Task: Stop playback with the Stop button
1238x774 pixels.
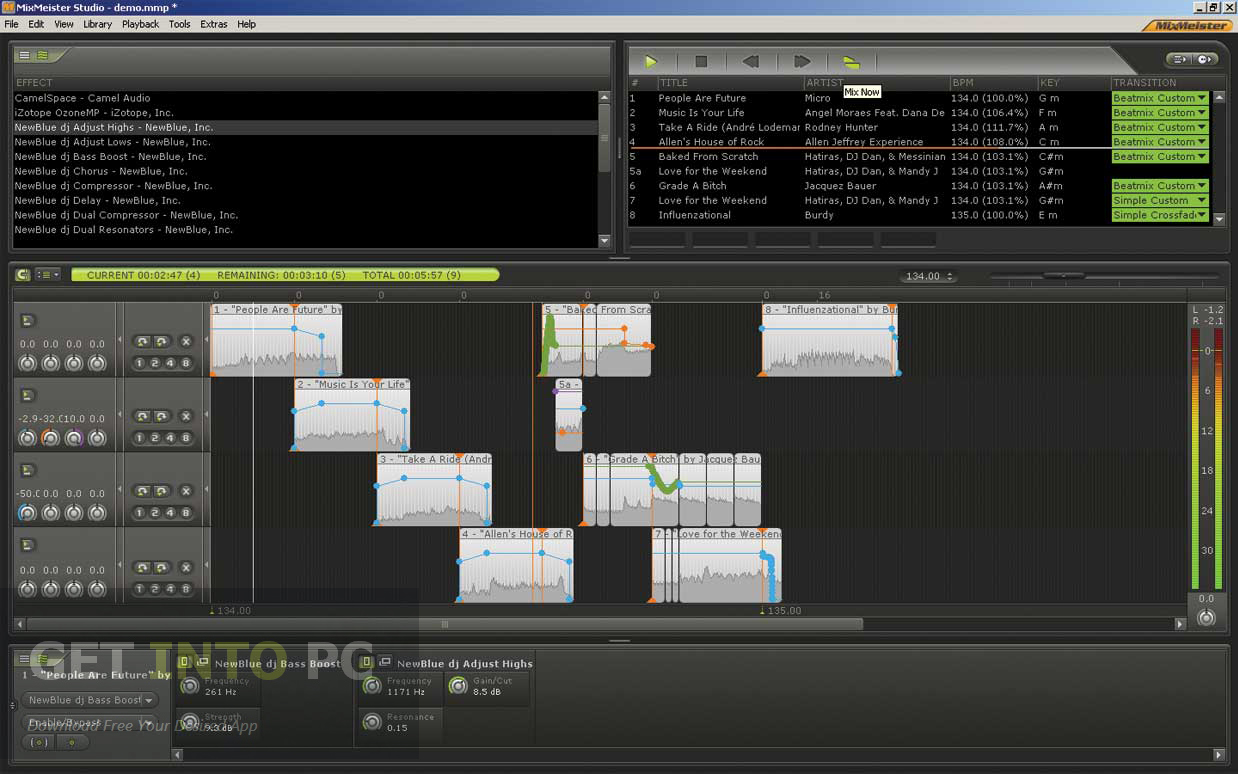Action: 701,61
